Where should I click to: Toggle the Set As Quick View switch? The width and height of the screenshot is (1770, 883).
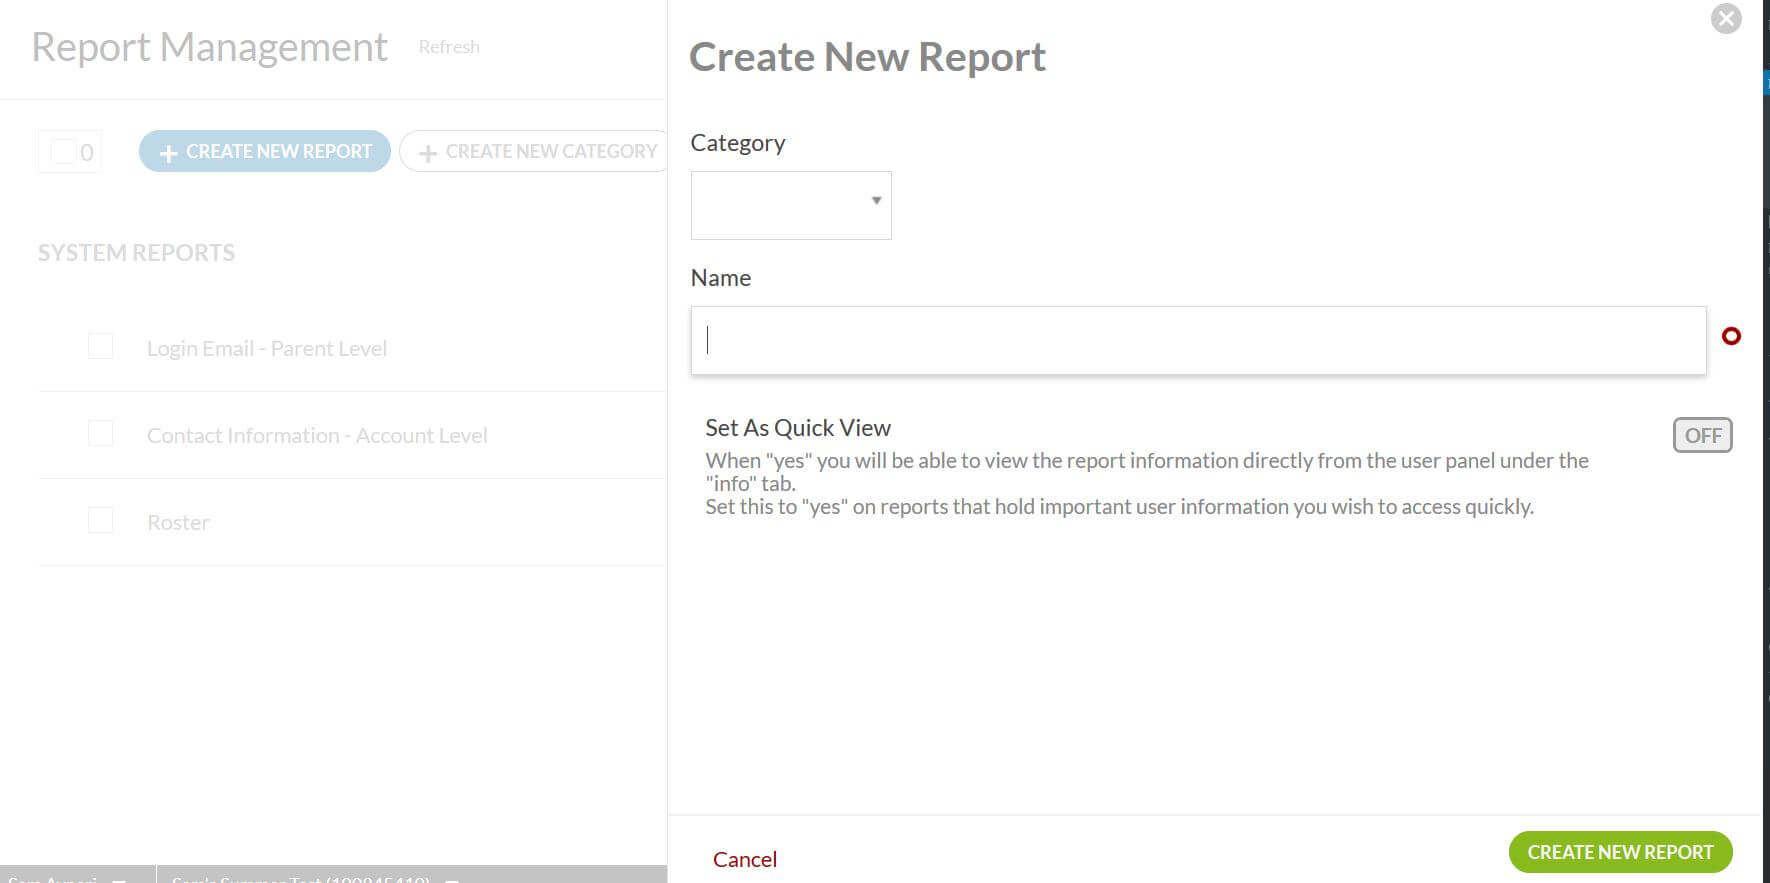click(1701, 435)
